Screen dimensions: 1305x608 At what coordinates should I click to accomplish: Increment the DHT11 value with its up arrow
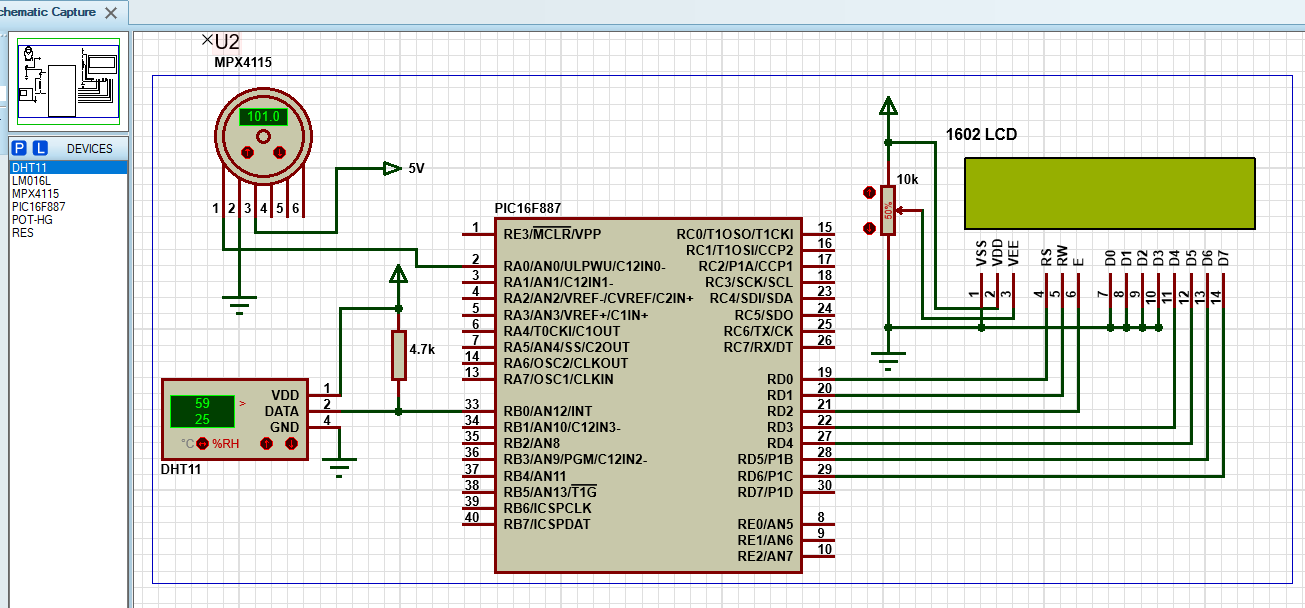click(x=267, y=443)
